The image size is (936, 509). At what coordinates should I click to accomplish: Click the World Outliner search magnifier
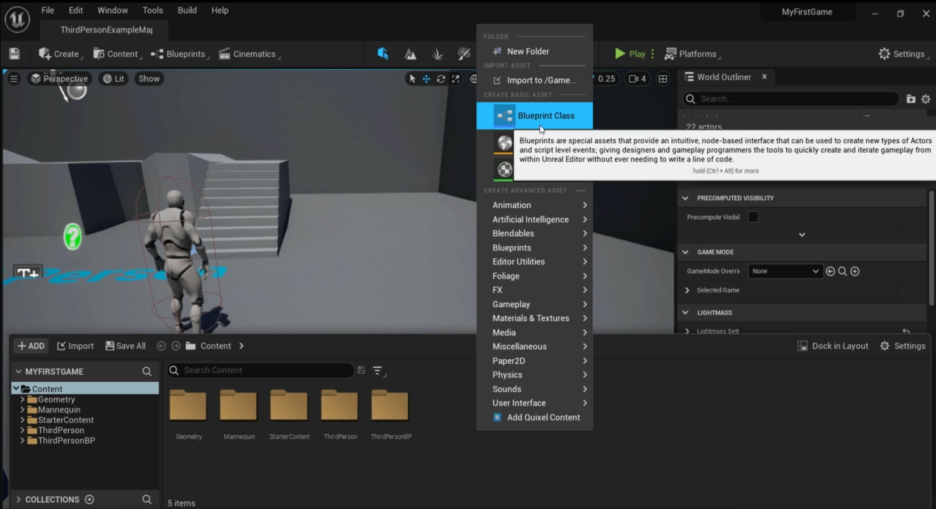[x=691, y=99]
